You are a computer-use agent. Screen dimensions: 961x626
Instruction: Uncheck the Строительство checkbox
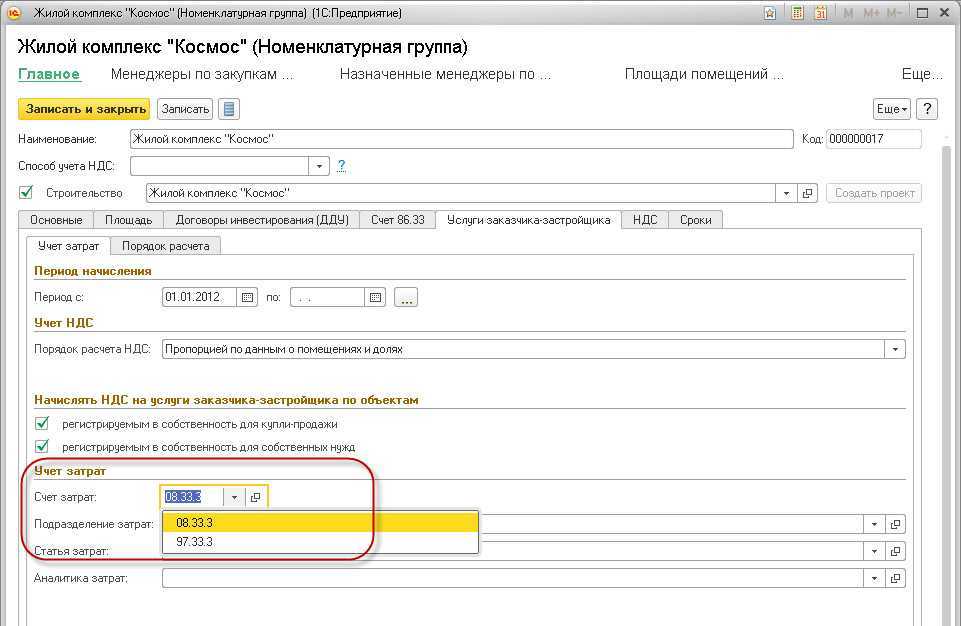pos(26,193)
